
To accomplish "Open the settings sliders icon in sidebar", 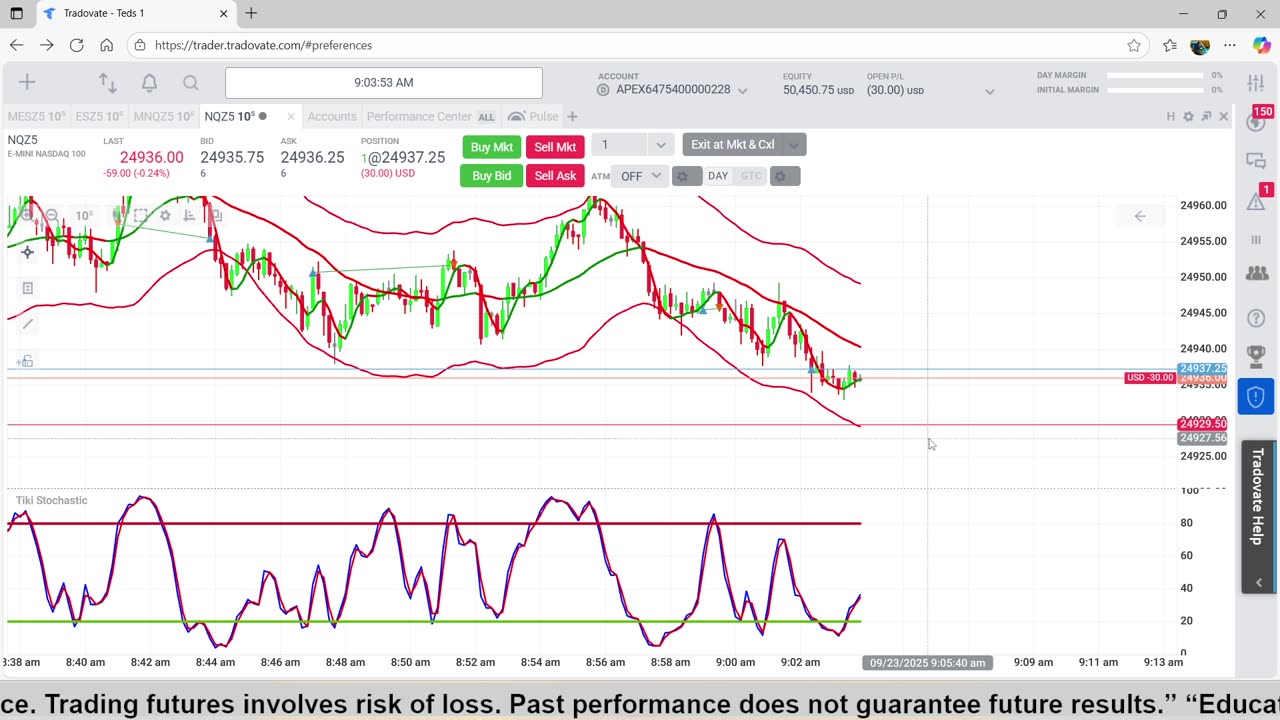I will pos(1256,83).
